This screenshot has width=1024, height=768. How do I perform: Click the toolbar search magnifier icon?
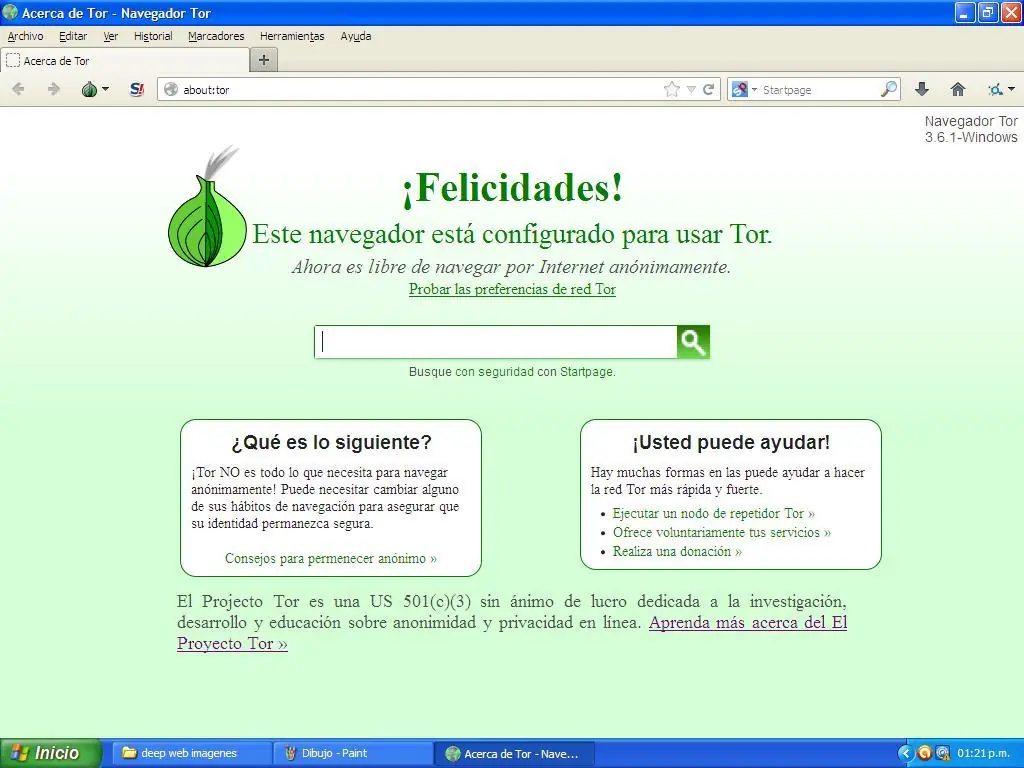click(889, 89)
